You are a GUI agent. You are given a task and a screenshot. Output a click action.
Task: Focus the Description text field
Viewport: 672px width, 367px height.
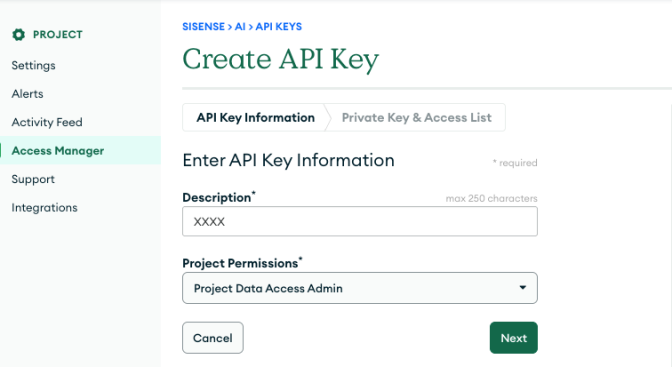click(x=360, y=221)
